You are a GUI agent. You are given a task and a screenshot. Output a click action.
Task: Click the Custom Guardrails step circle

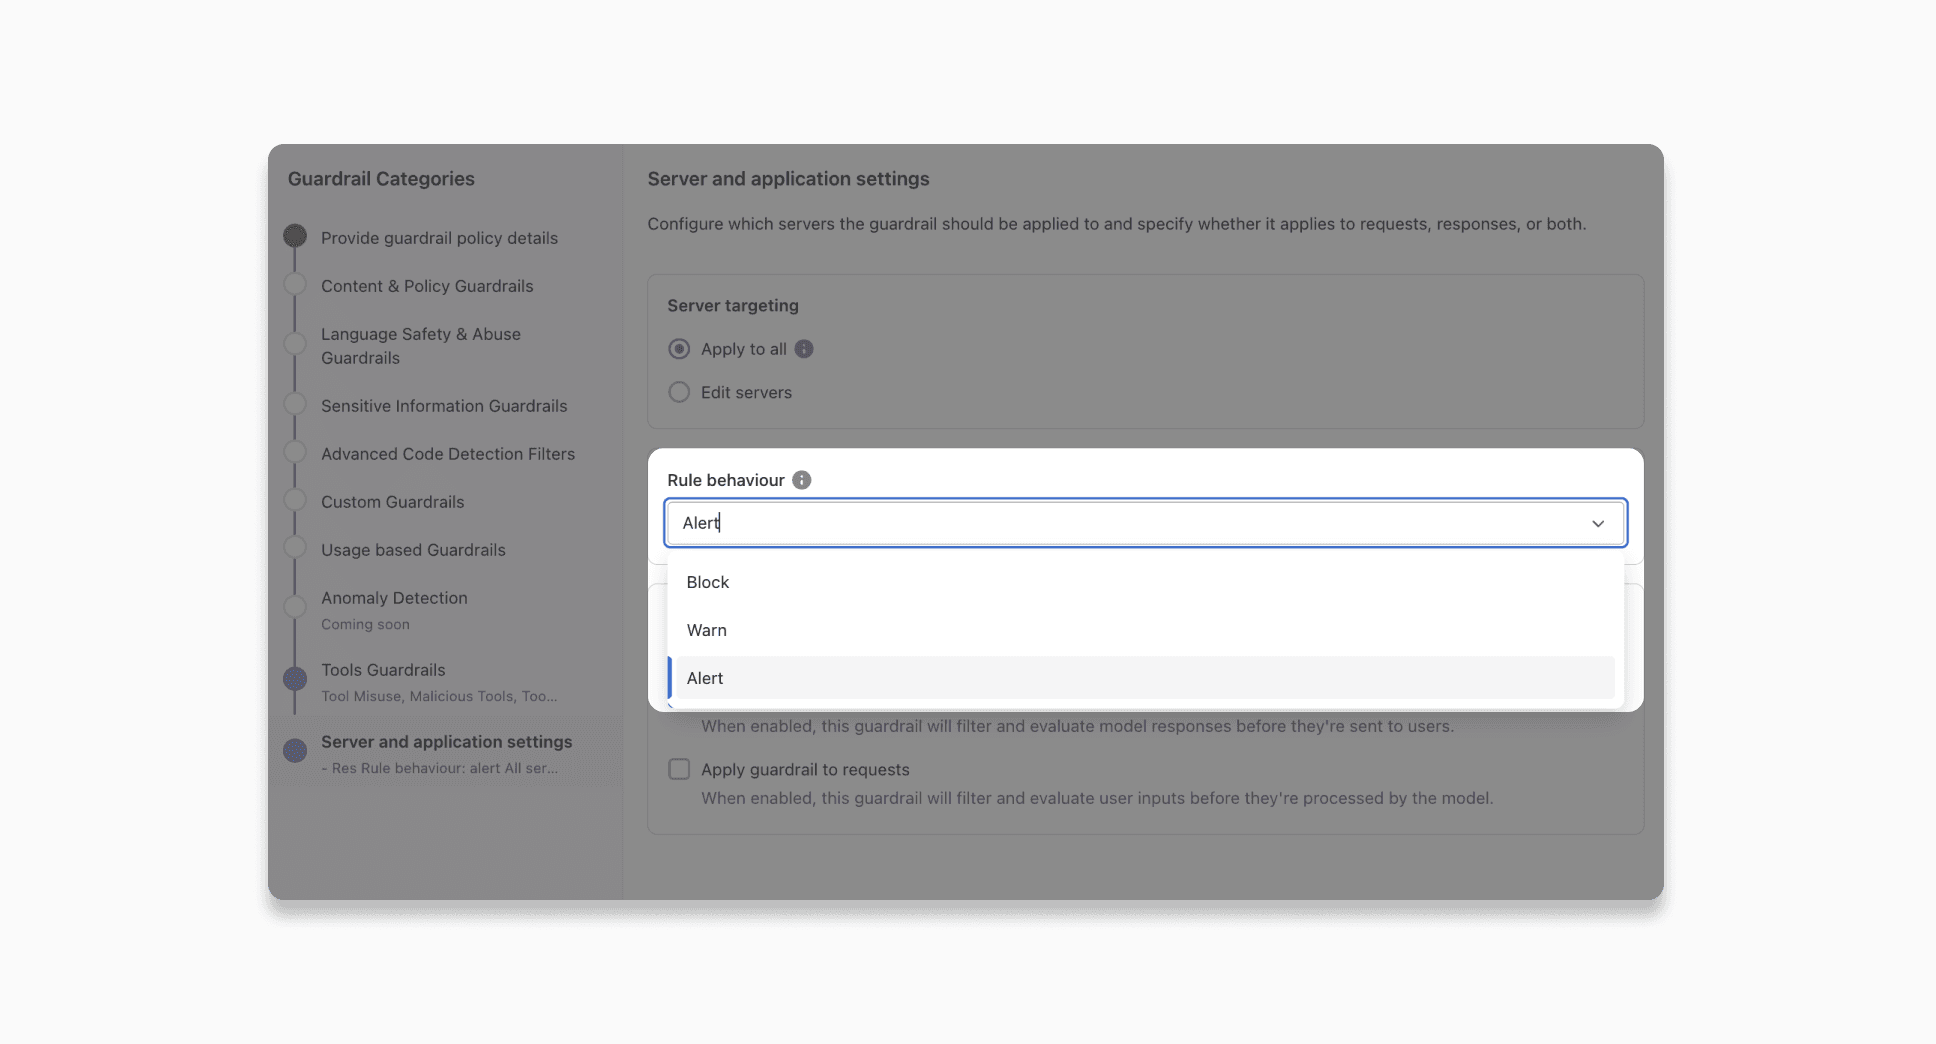point(295,500)
